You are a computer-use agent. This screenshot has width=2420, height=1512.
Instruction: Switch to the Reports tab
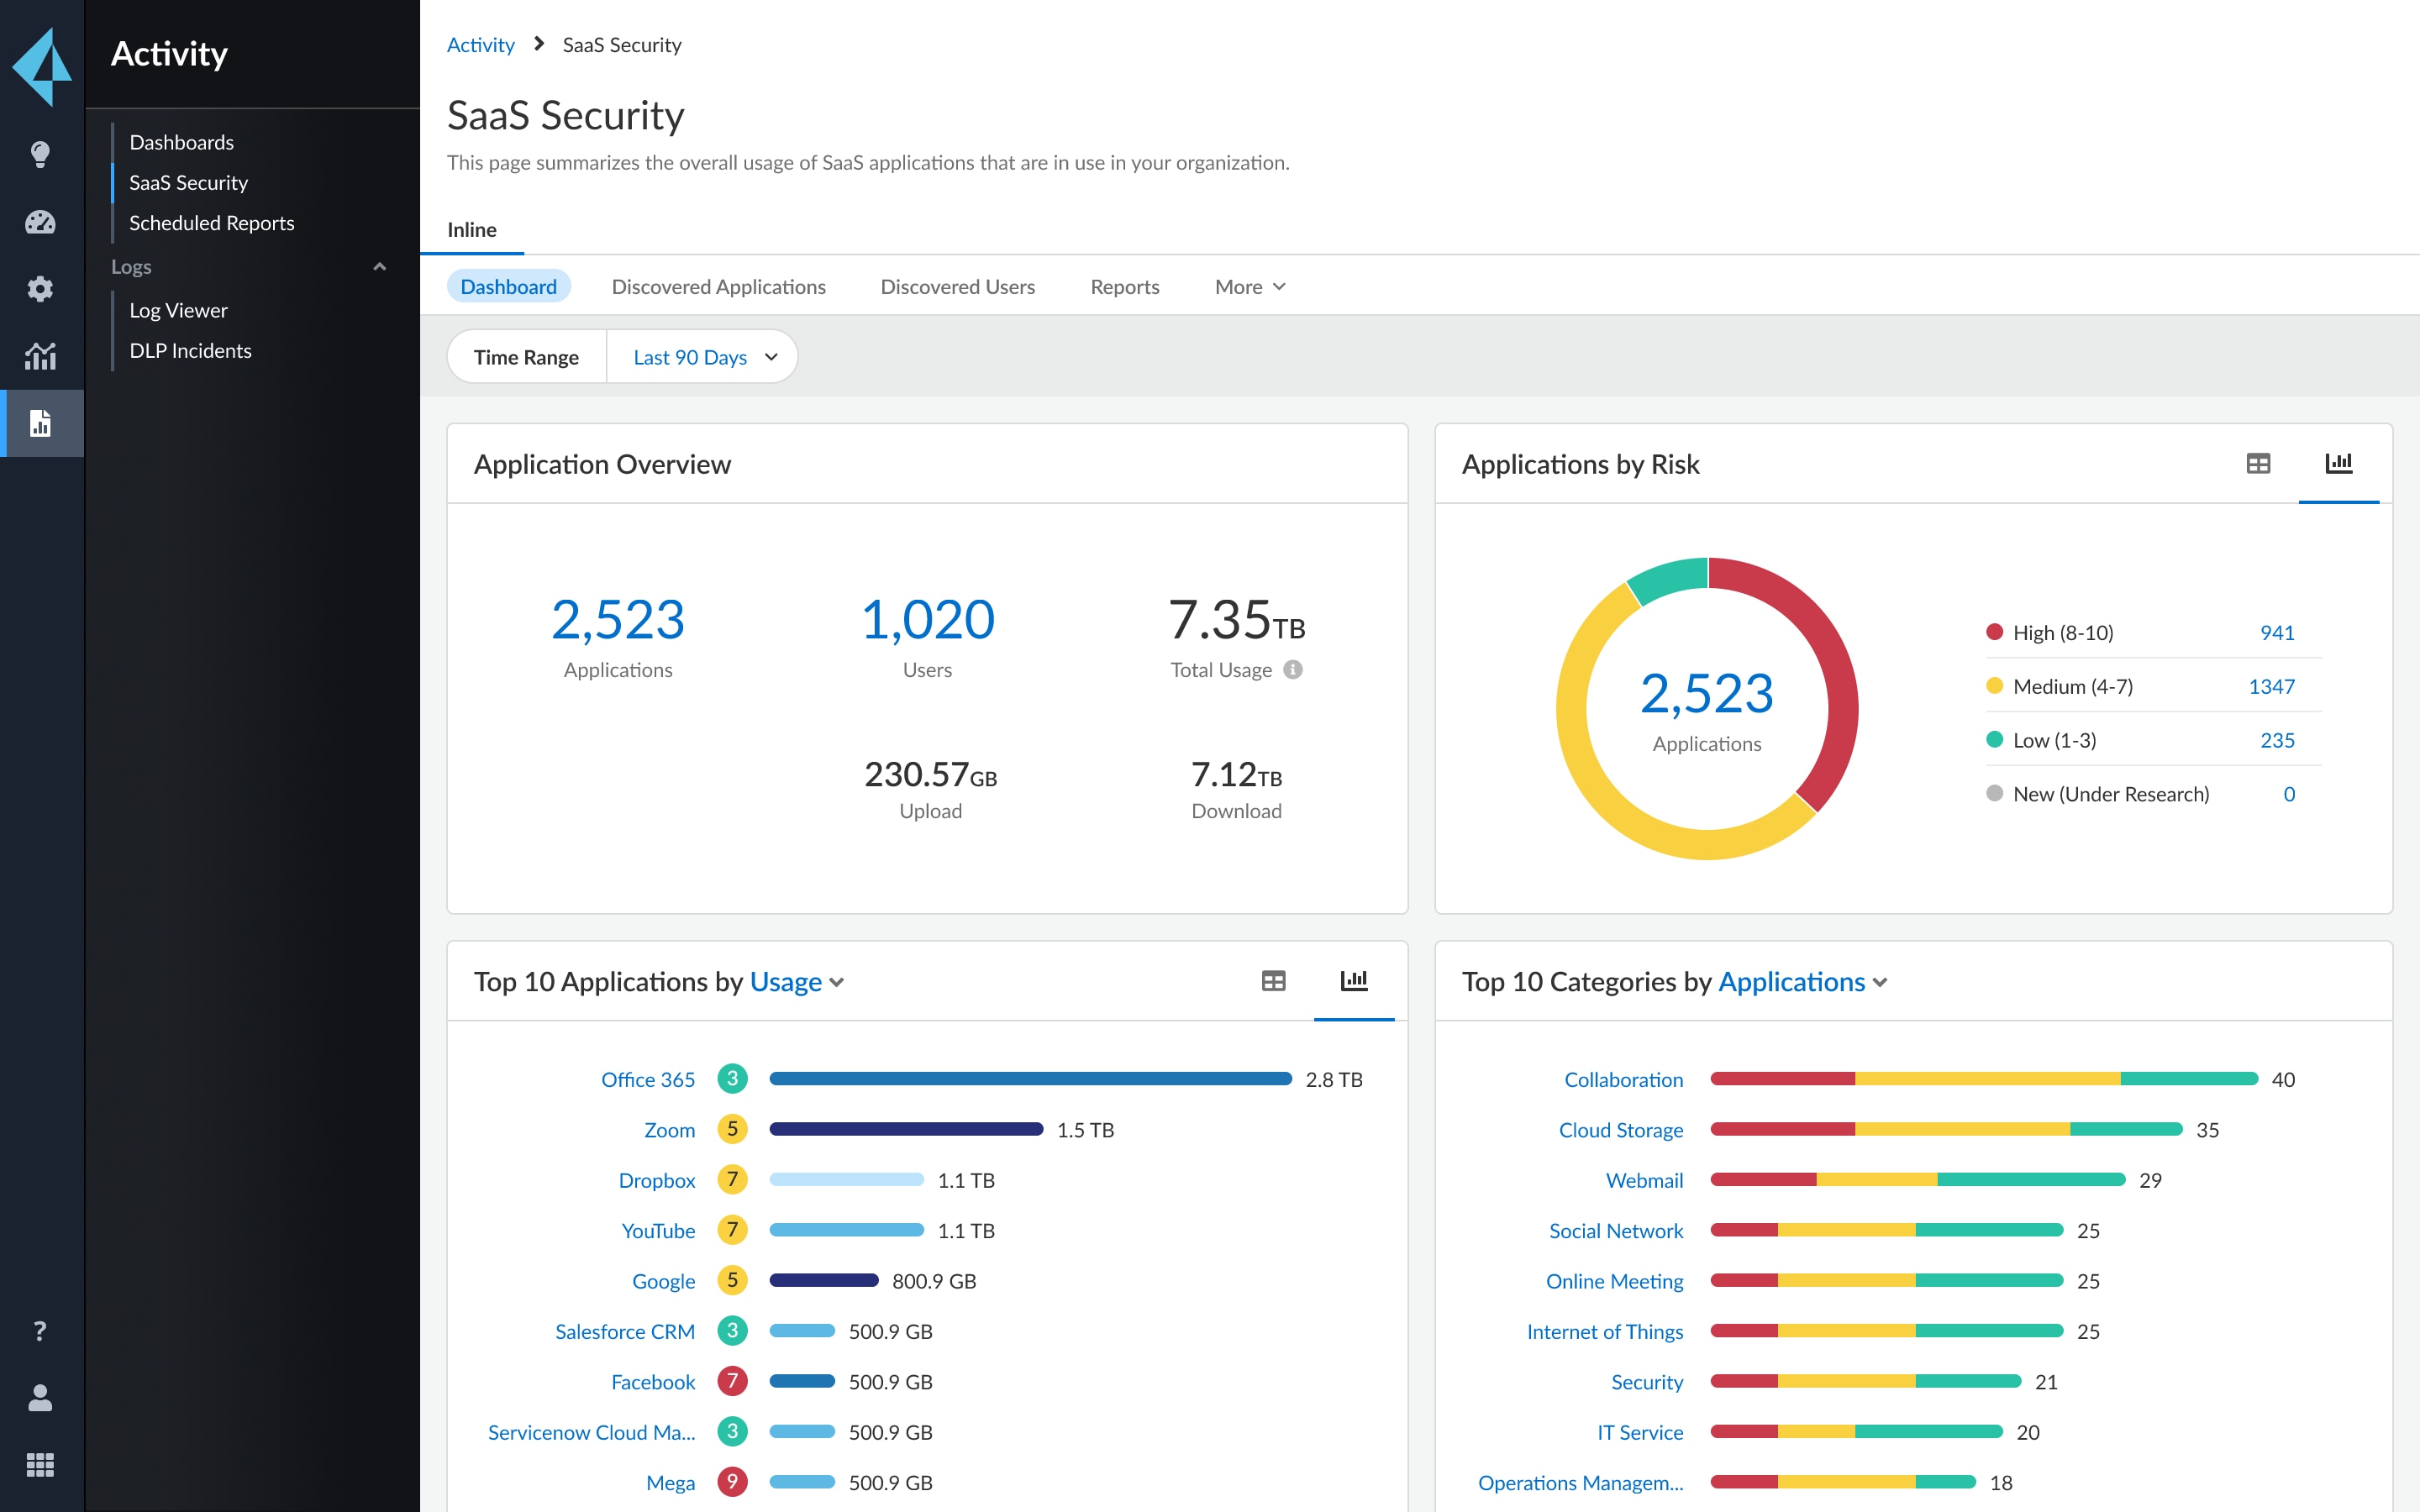pos(1124,287)
